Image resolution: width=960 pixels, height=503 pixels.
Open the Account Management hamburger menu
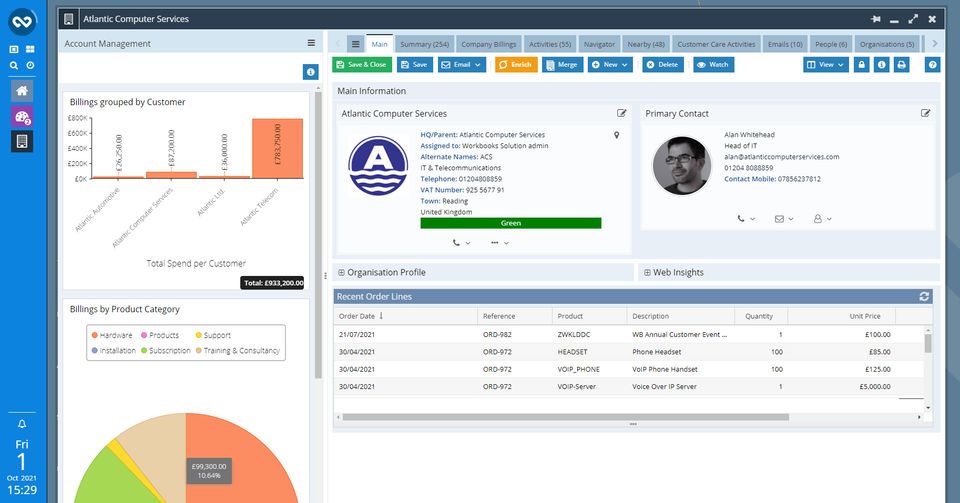(x=311, y=43)
